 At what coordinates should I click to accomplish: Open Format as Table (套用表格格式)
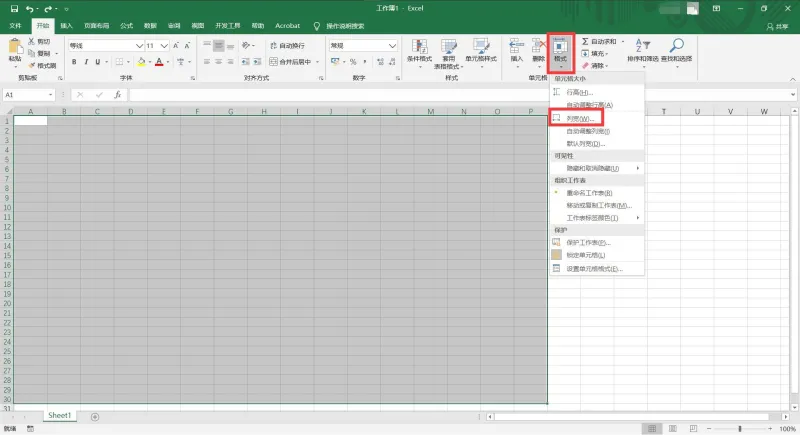(x=448, y=53)
